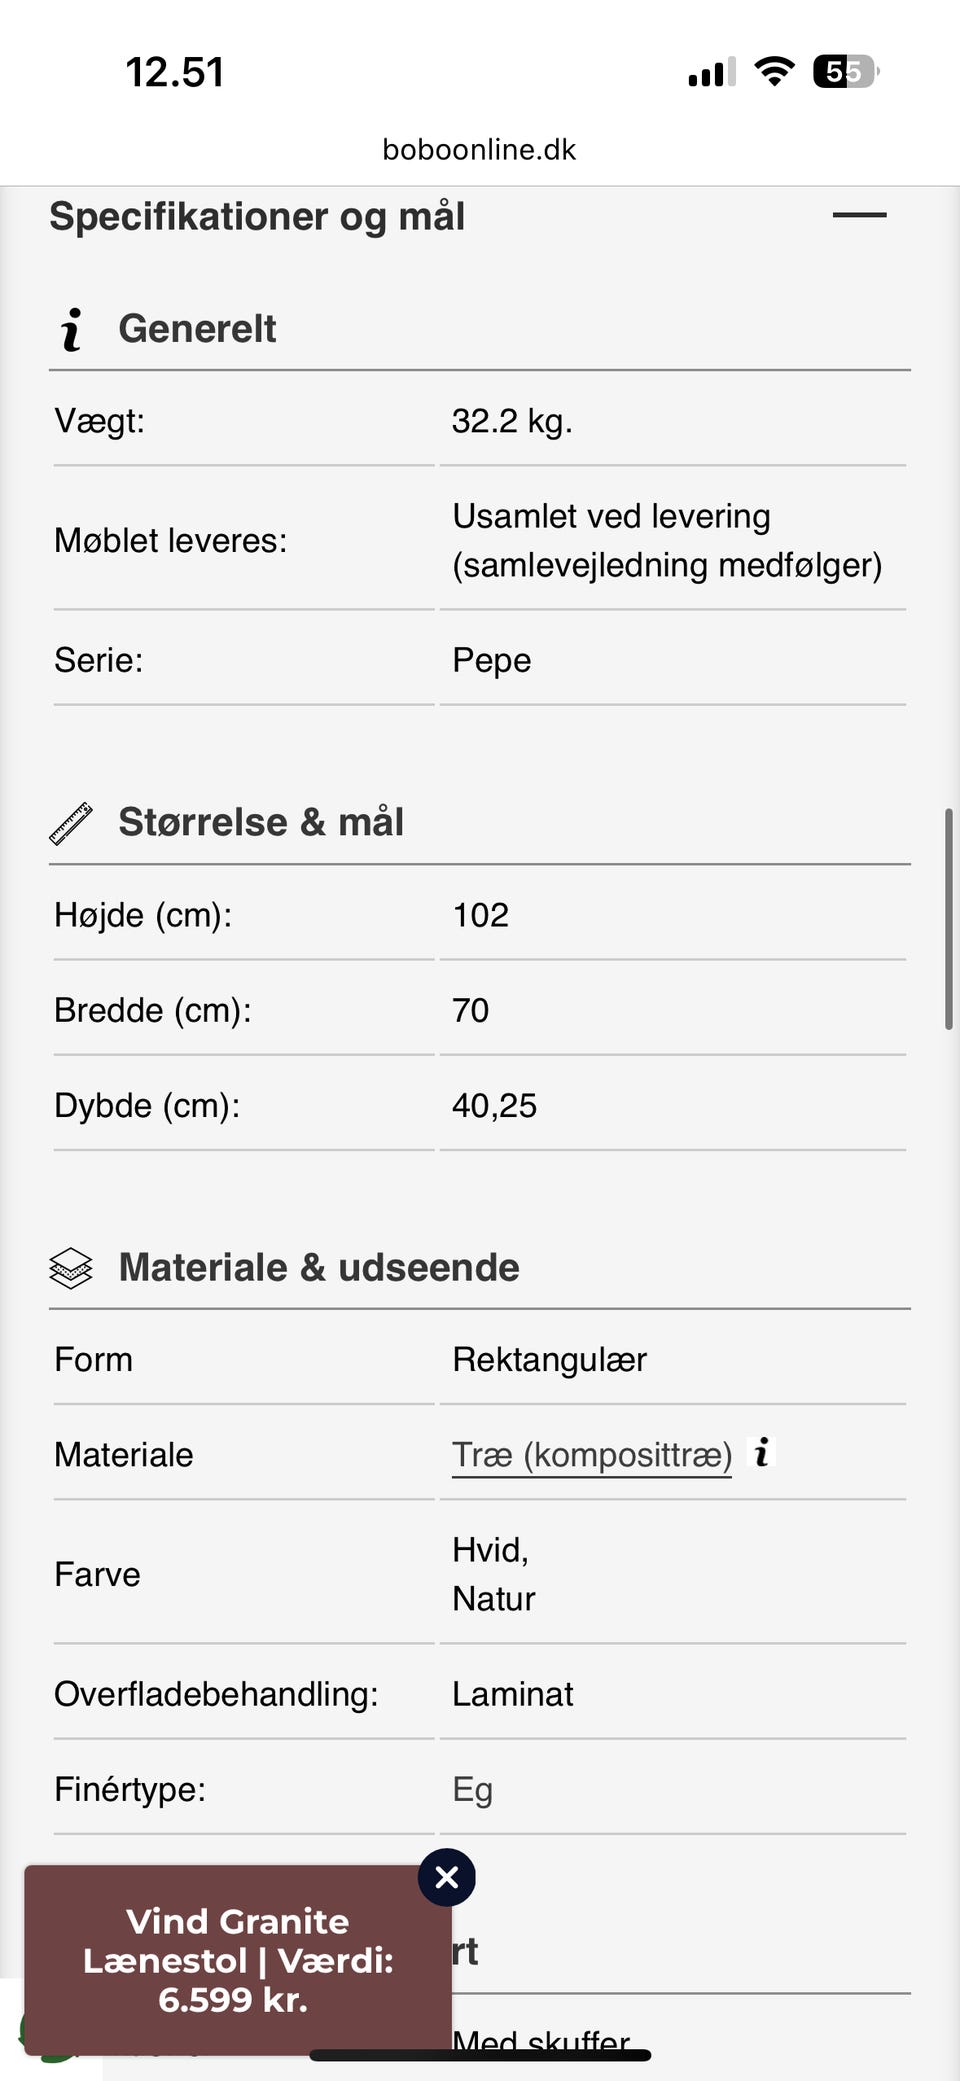Close the Vind Granite Lænestol popup
This screenshot has width=960, height=2081.
coord(447,1877)
